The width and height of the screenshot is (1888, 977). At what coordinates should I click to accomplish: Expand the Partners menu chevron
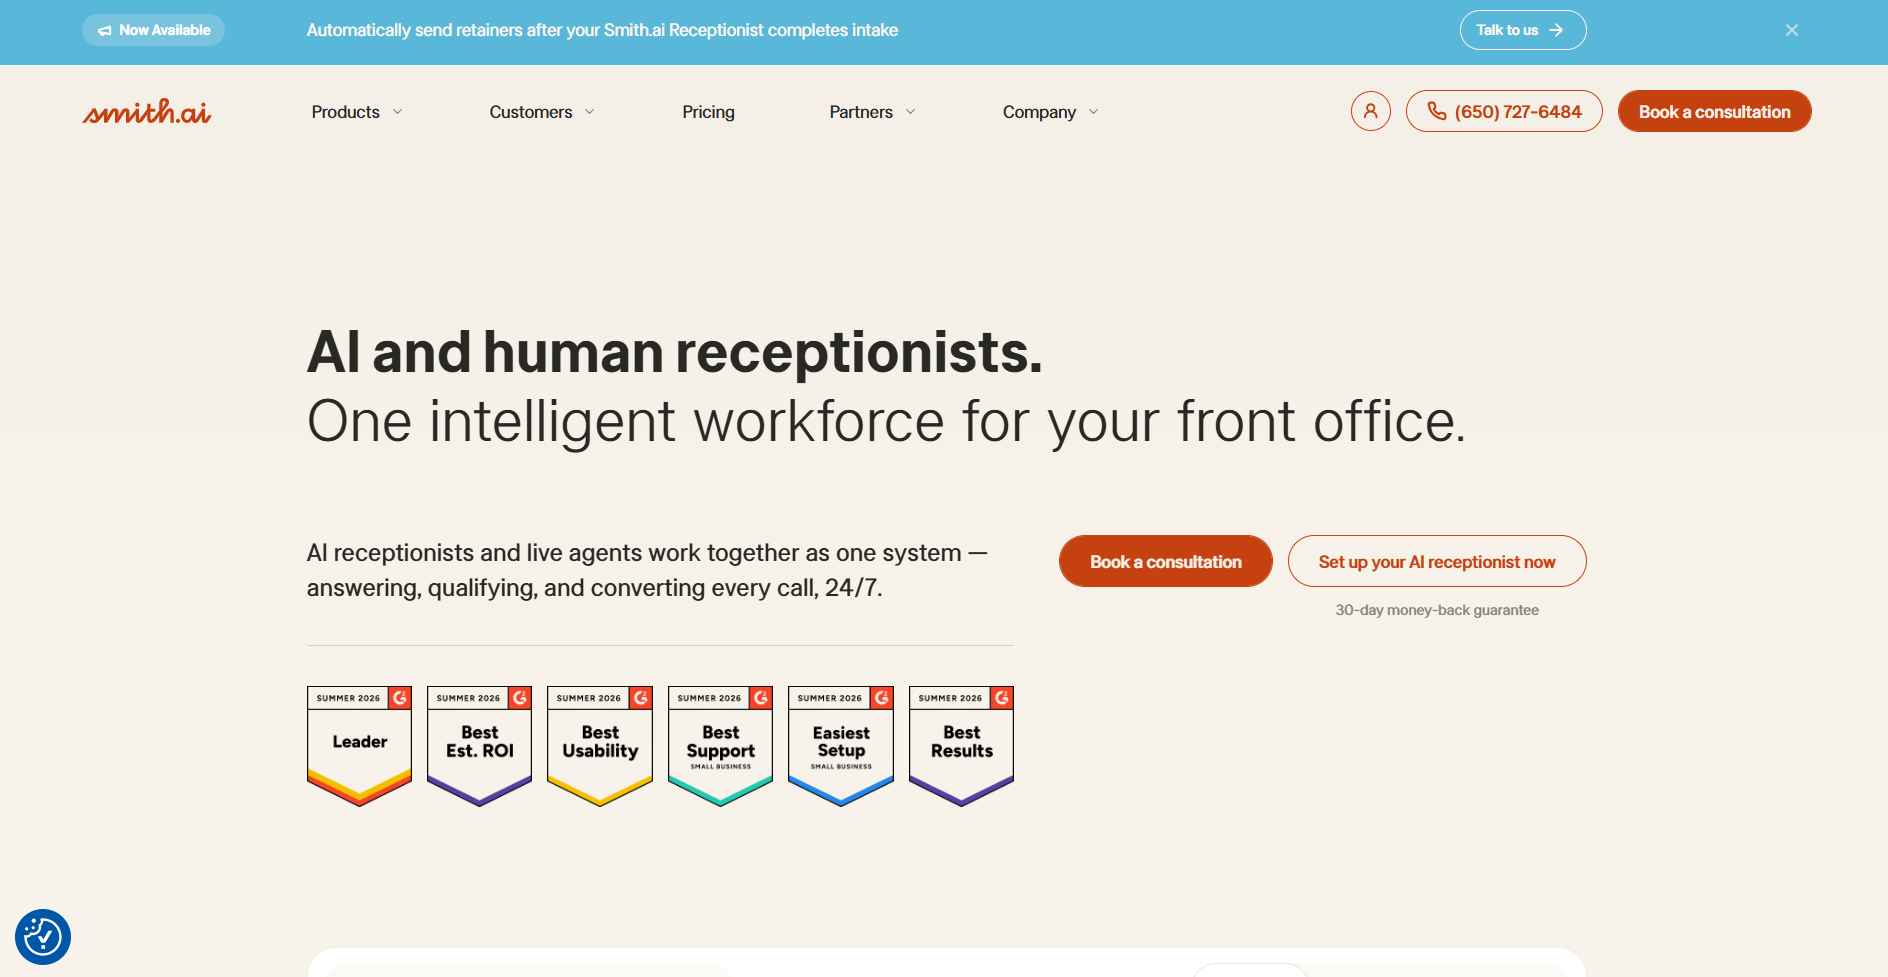(x=910, y=112)
